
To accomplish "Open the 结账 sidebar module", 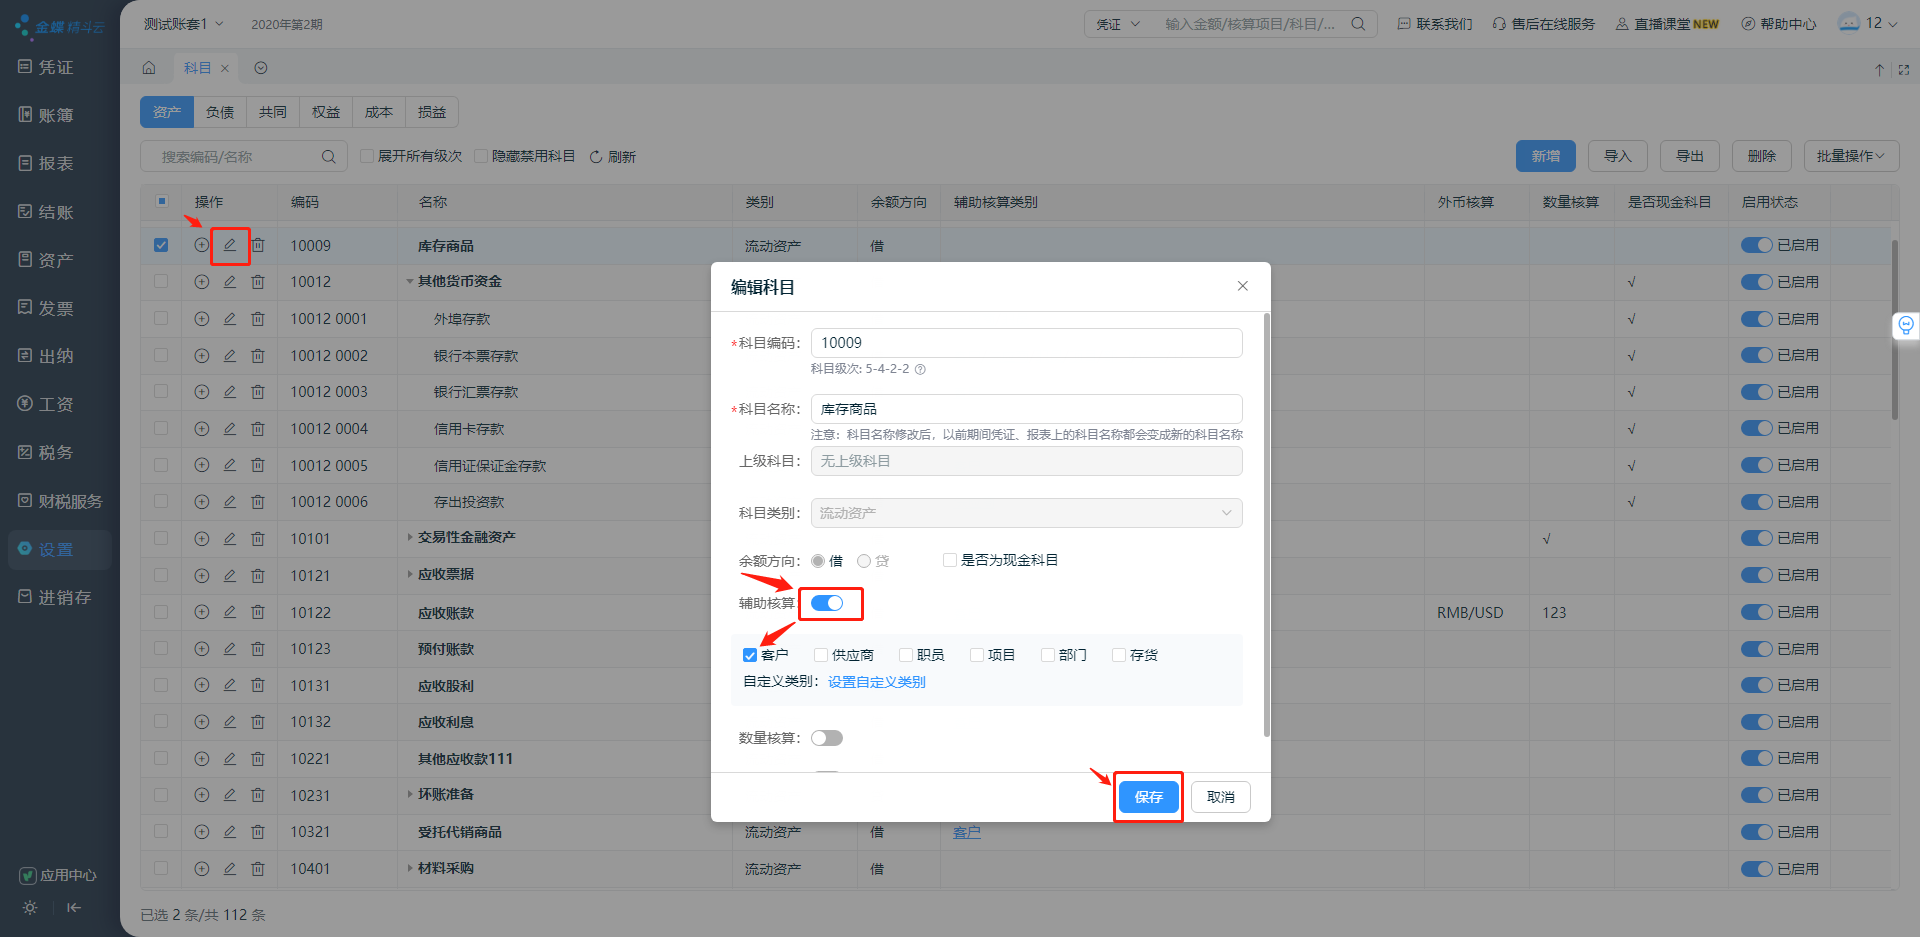I will coord(46,212).
